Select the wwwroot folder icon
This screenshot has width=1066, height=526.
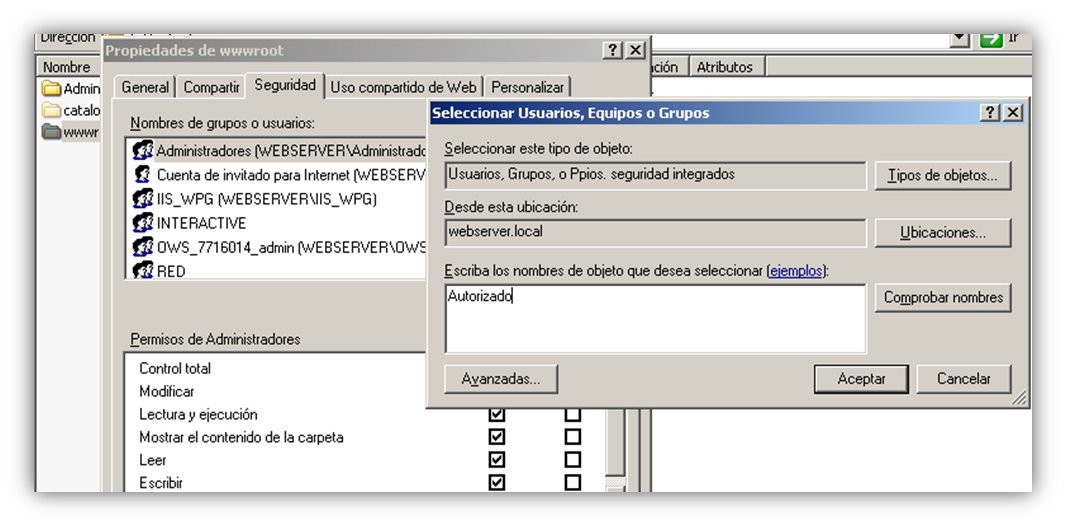[51, 132]
